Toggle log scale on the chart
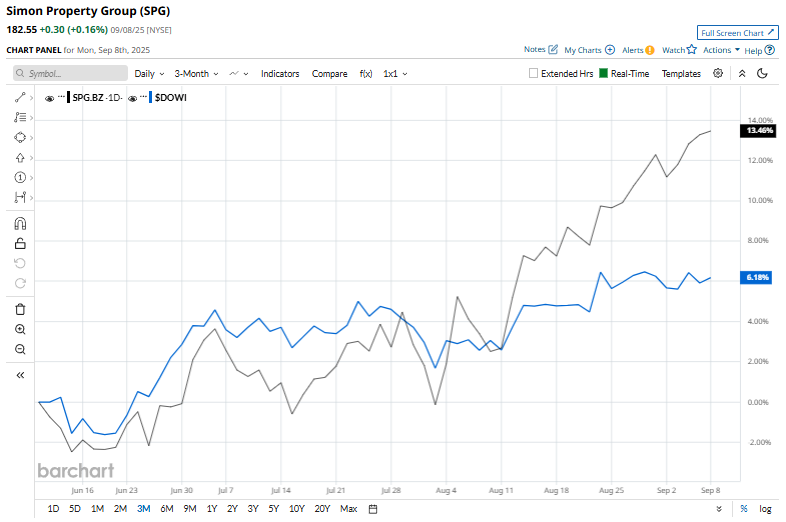Screen dimensions: 786x522 coord(765,508)
